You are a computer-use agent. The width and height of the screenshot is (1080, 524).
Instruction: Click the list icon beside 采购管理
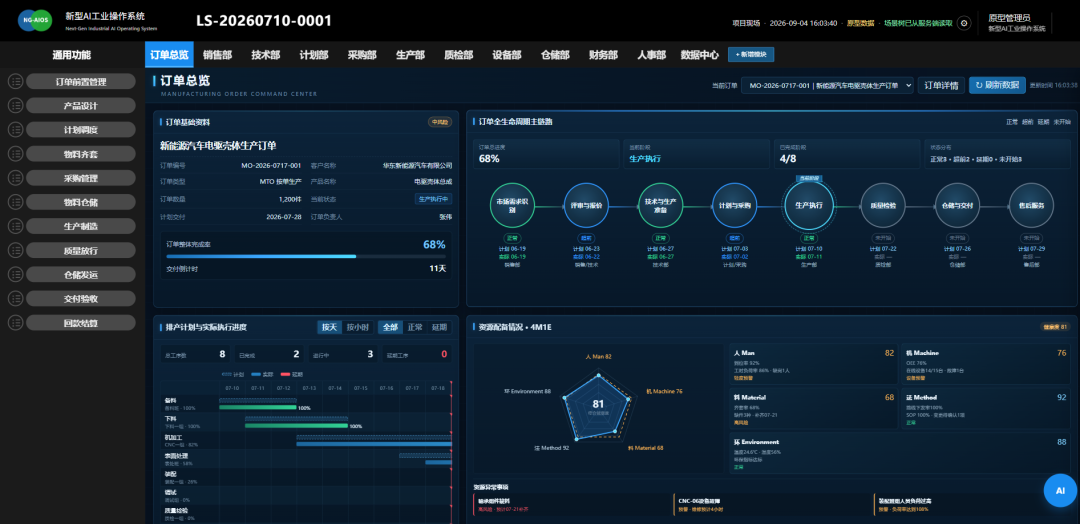click(15, 178)
